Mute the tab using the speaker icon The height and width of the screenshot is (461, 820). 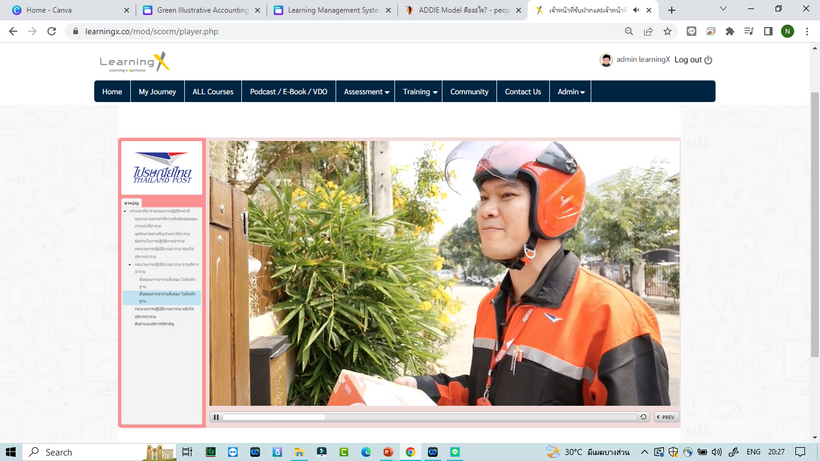pos(638,10)
